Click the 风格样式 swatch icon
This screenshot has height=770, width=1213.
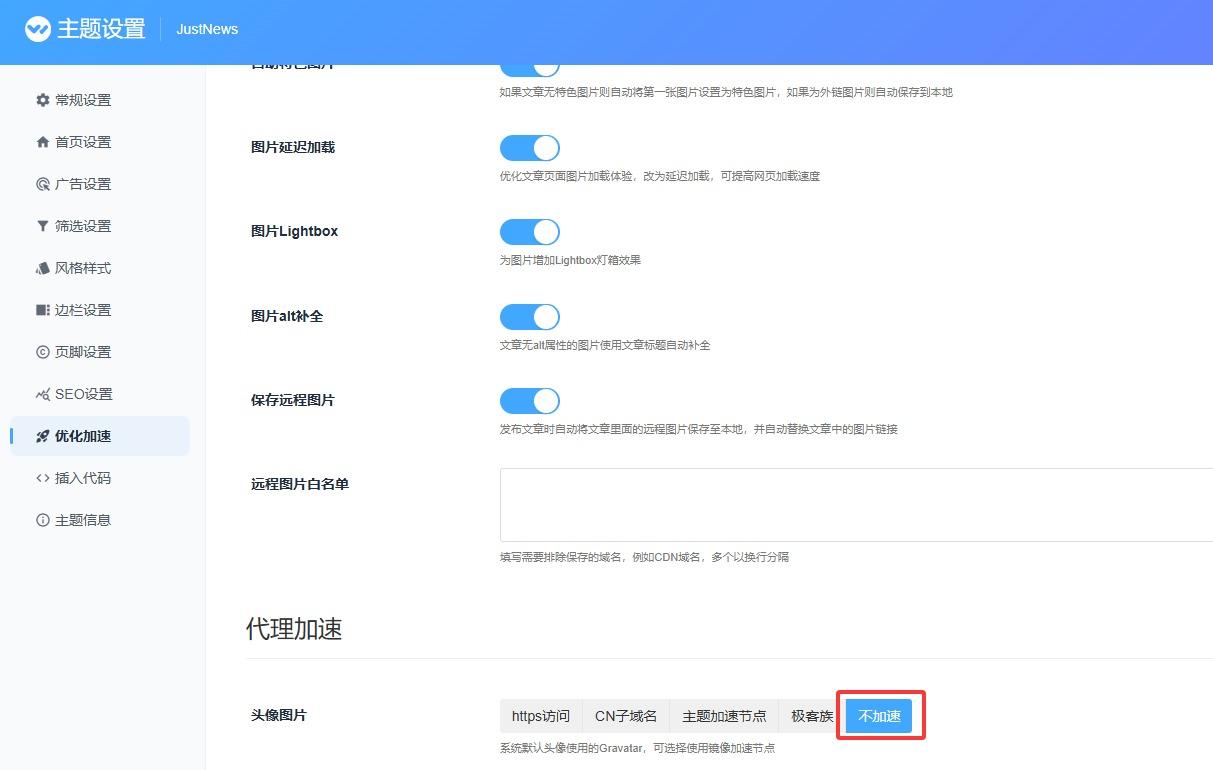(x=42, y=268)
